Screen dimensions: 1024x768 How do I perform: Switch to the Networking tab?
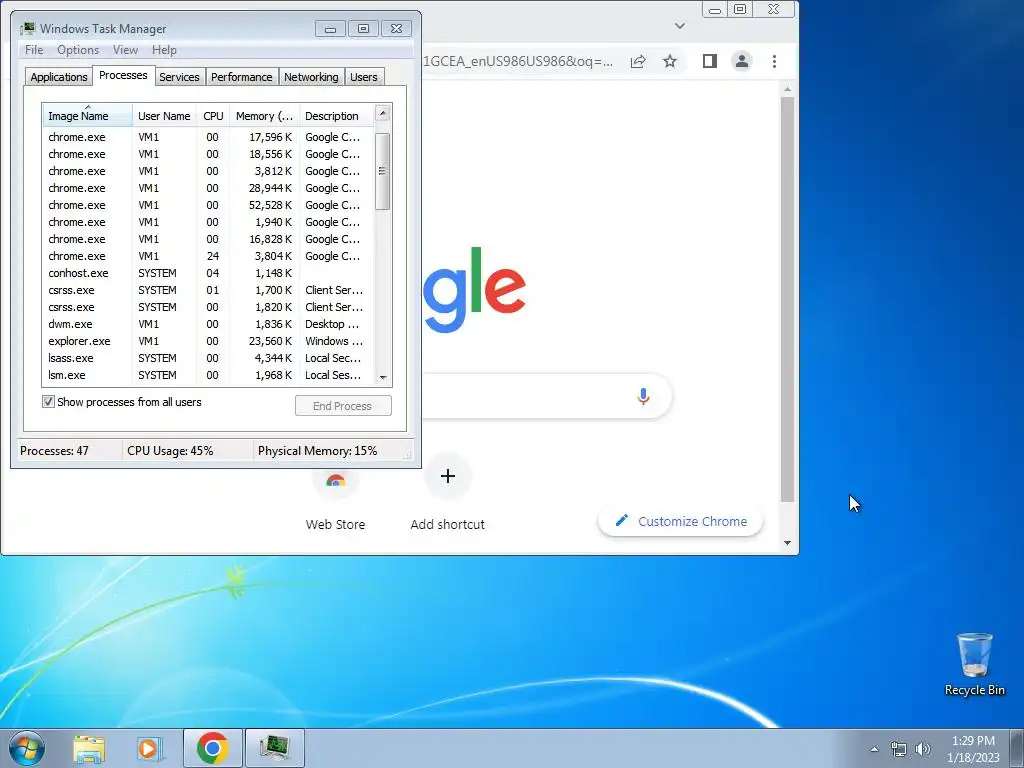tap(312, 77)
